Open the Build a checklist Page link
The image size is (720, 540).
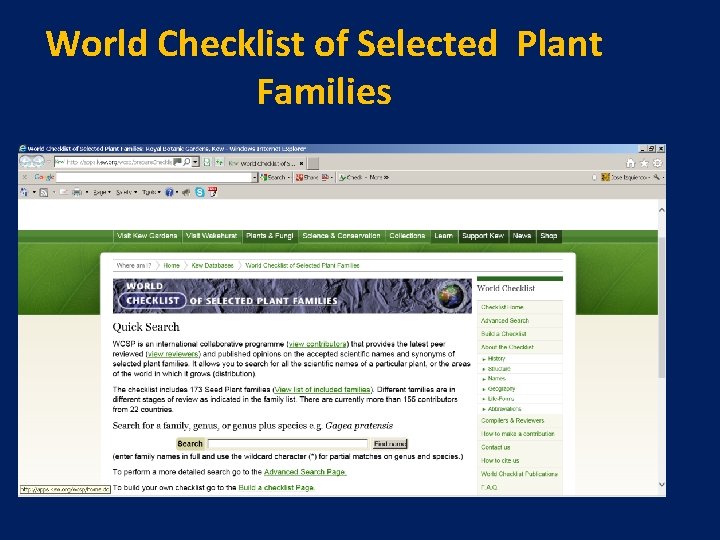[276, 488]
